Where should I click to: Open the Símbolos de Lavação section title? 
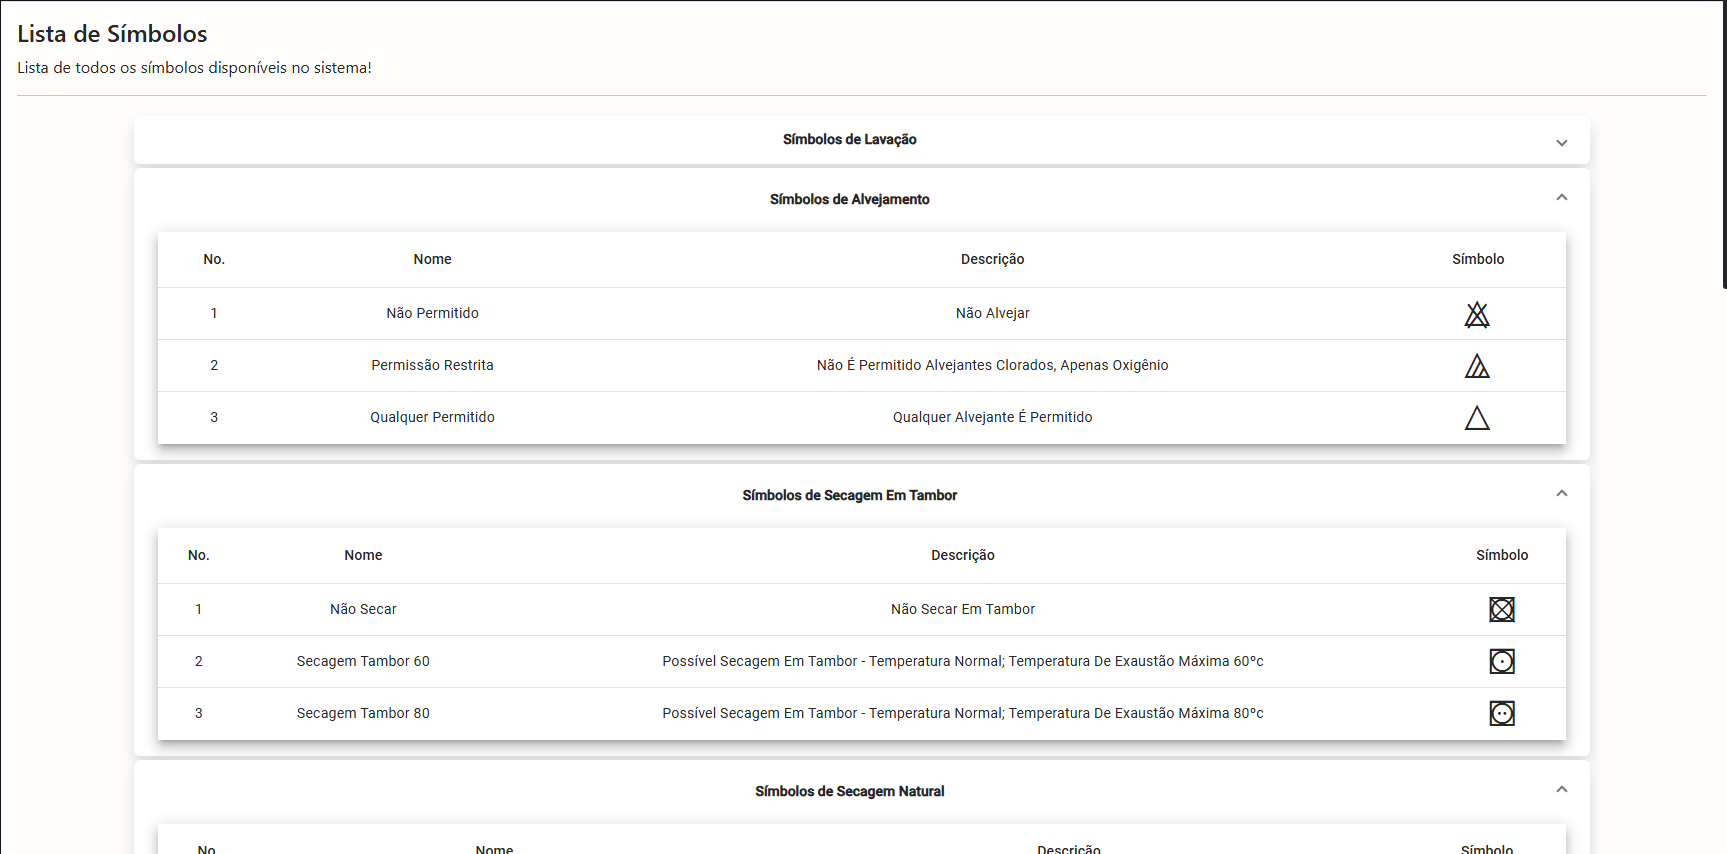pos(849,140)
